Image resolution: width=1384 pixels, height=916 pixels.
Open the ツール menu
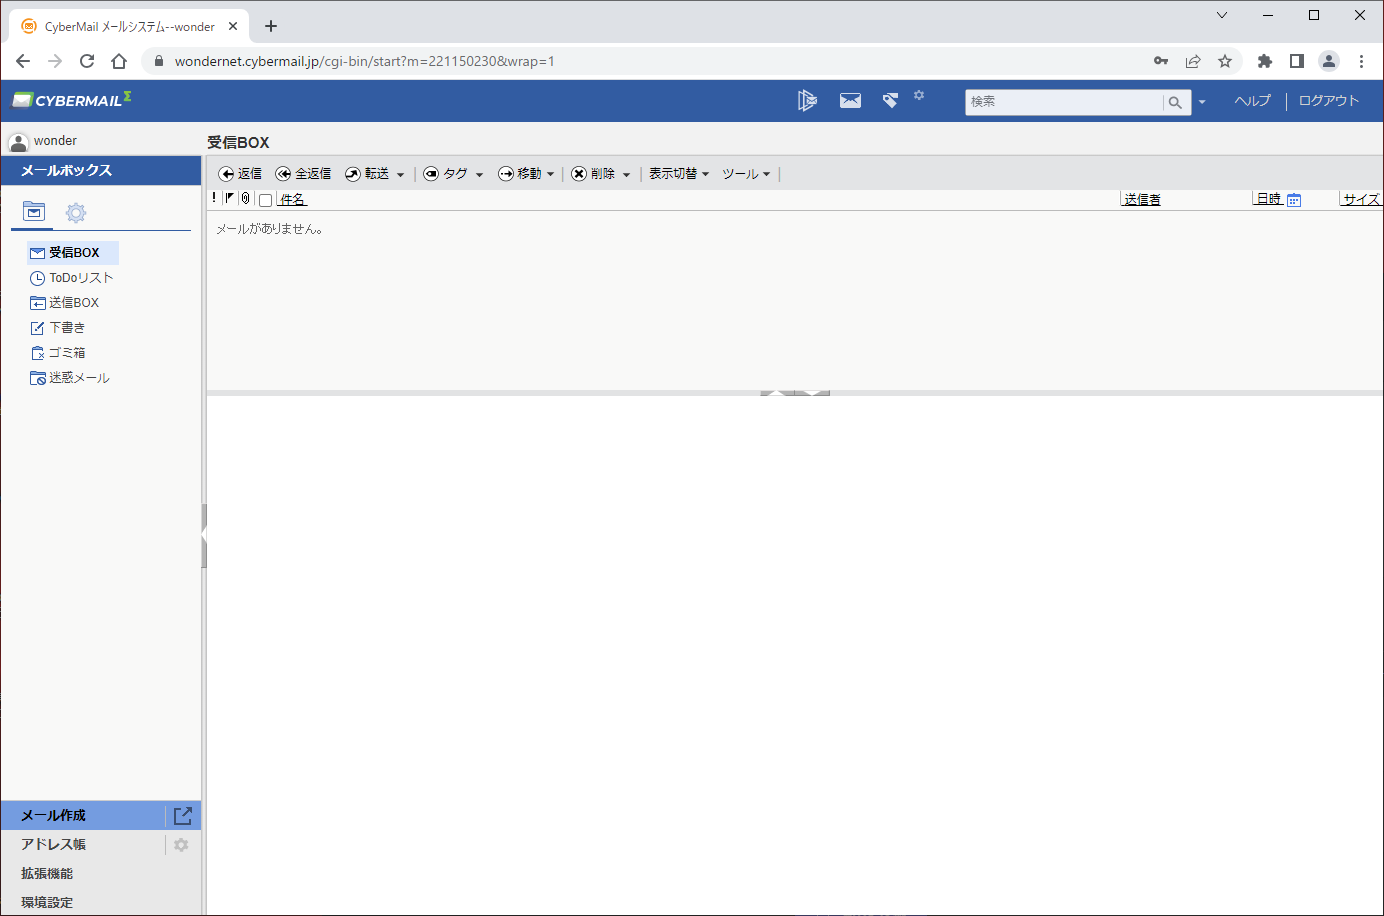pos(746,174)
